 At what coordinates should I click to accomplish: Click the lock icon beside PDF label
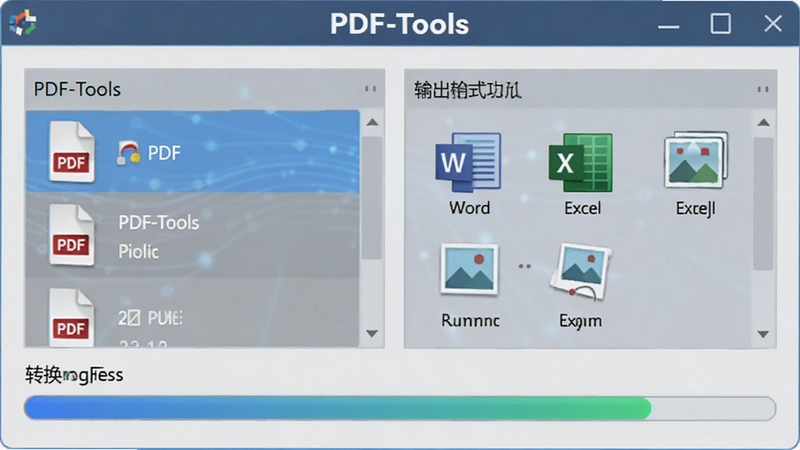(128, 153)
